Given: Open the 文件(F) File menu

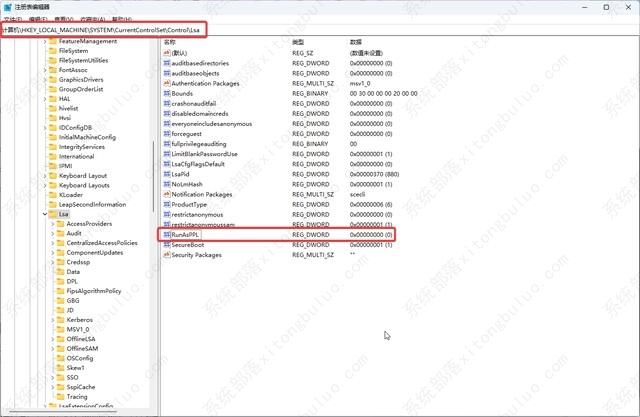Looking at the screenshot, I should click(x=13, y=19).
